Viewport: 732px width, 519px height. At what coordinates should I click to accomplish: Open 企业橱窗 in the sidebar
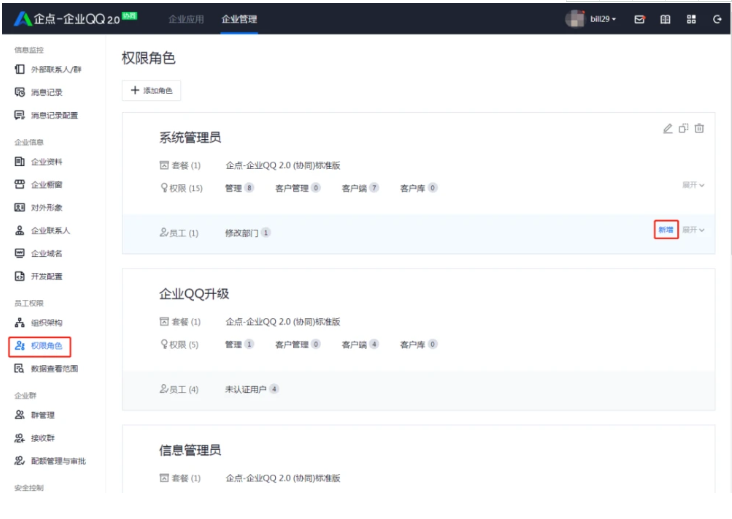tap(38, 185)
